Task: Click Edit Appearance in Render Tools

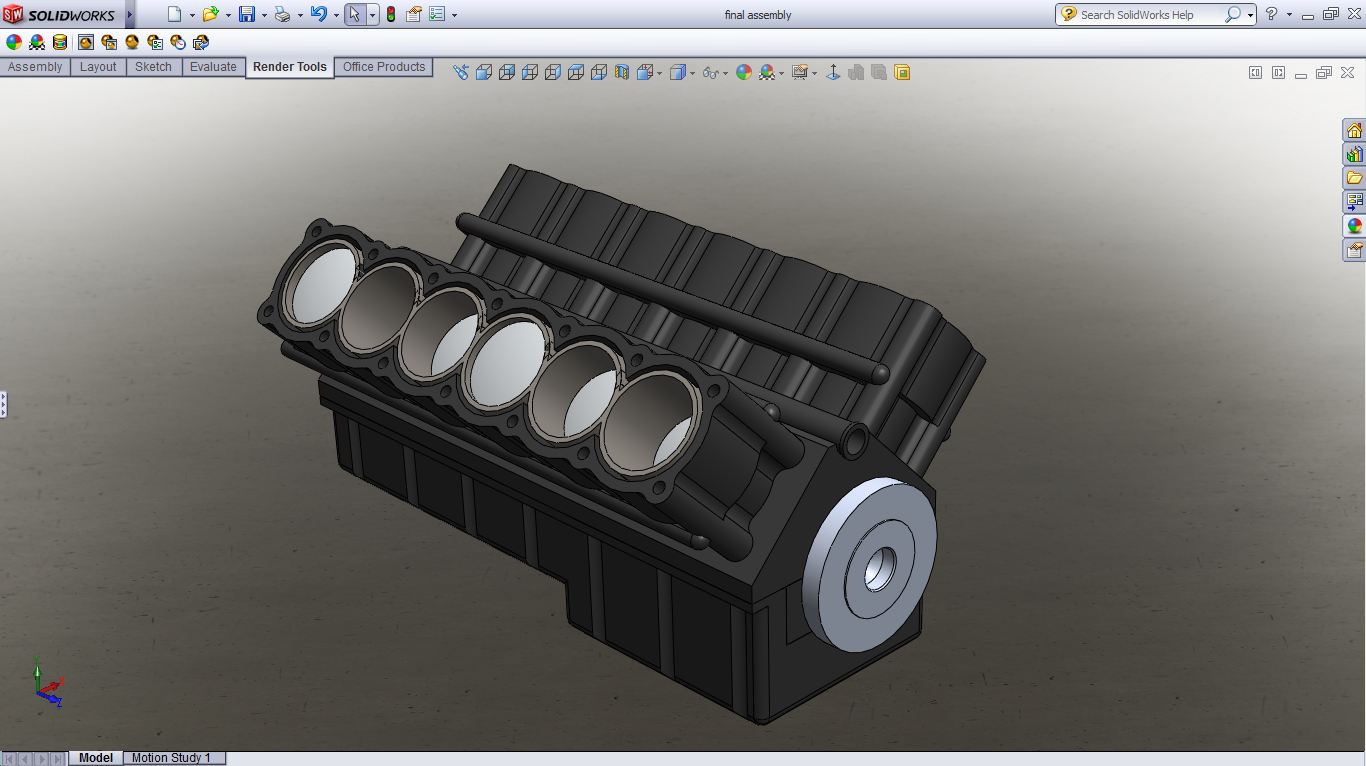Action: point(14,42)
